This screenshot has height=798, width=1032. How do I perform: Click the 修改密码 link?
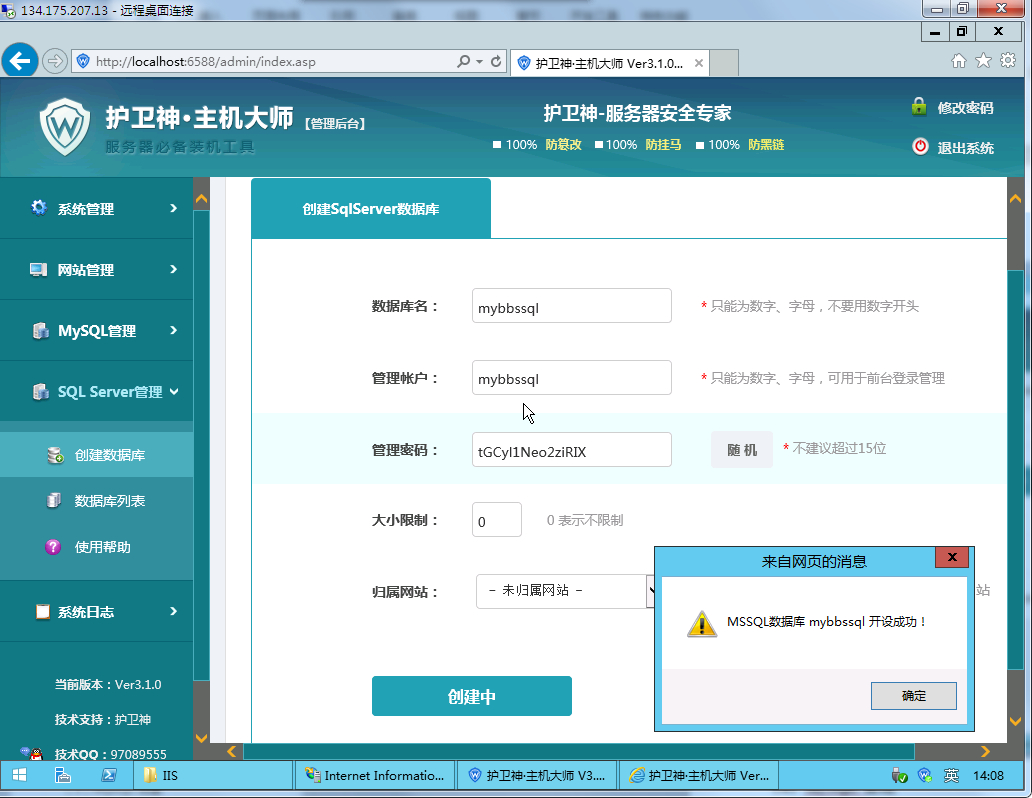[x=966, y=108]
